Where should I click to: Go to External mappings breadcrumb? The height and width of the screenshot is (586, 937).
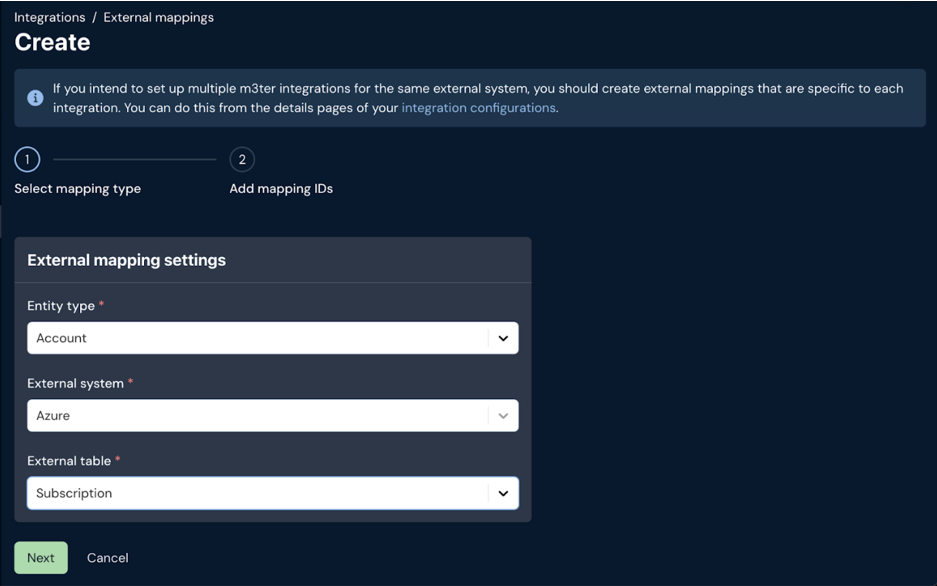pos(158,17)
